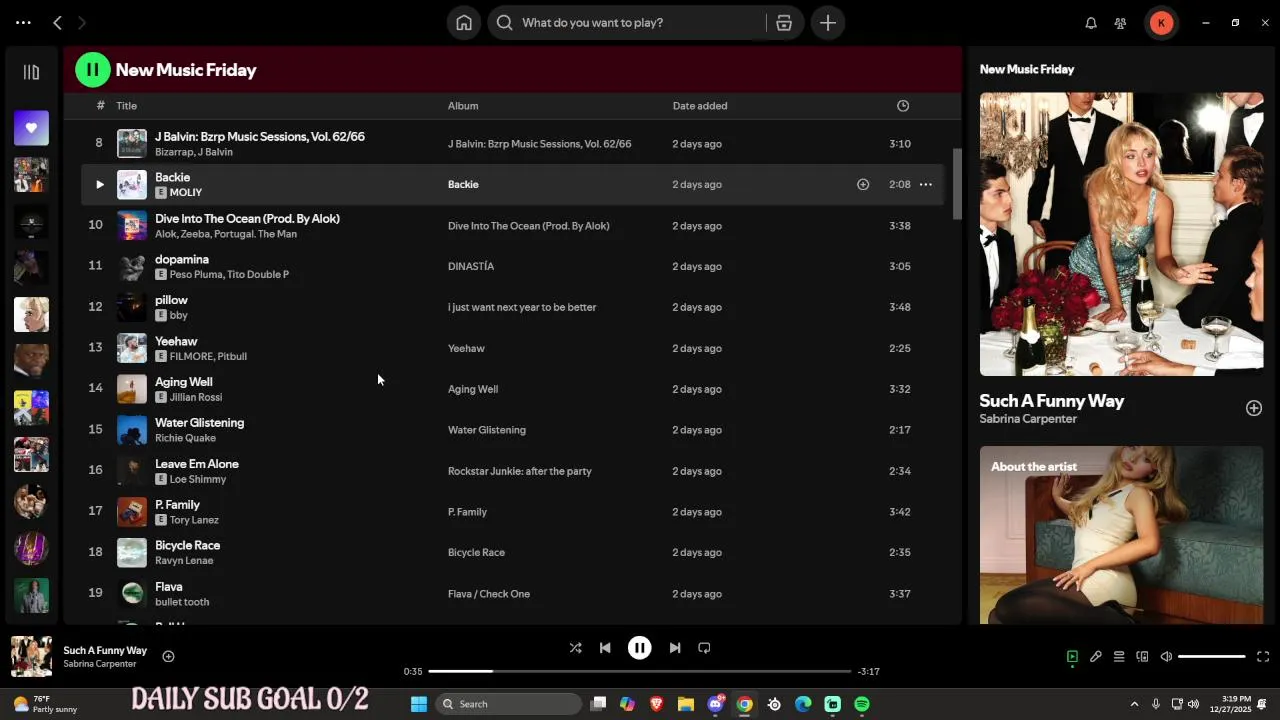Open the user profile avatar K
This screenshot has width=1280, height=720.
point(1161,23)
